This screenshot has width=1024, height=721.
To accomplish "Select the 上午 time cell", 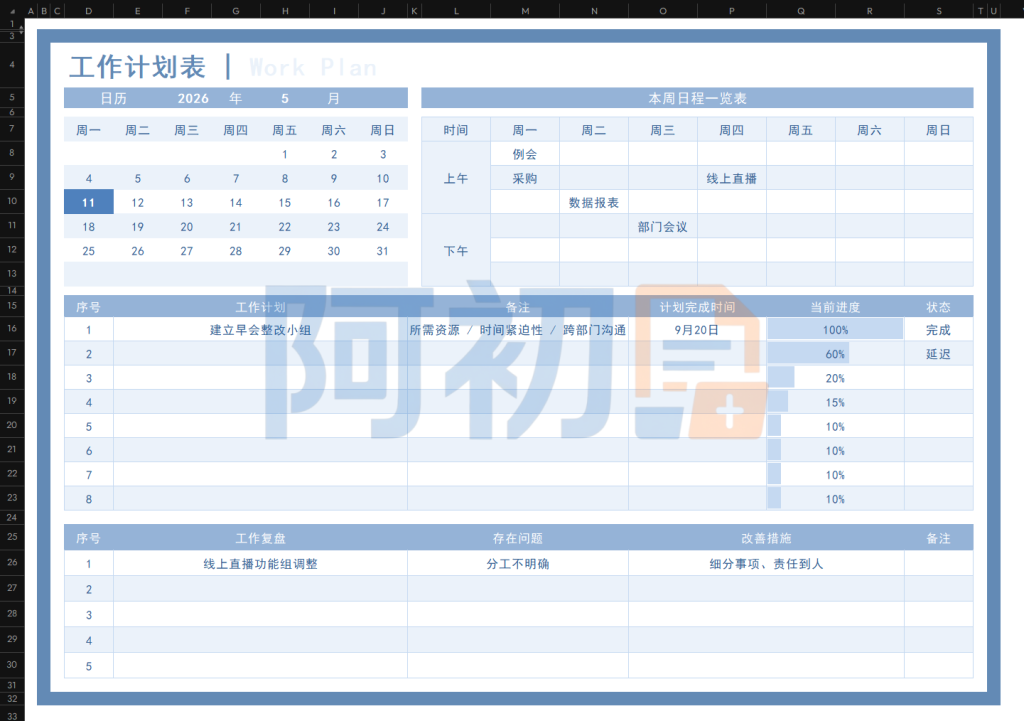I will coord(456,178).
